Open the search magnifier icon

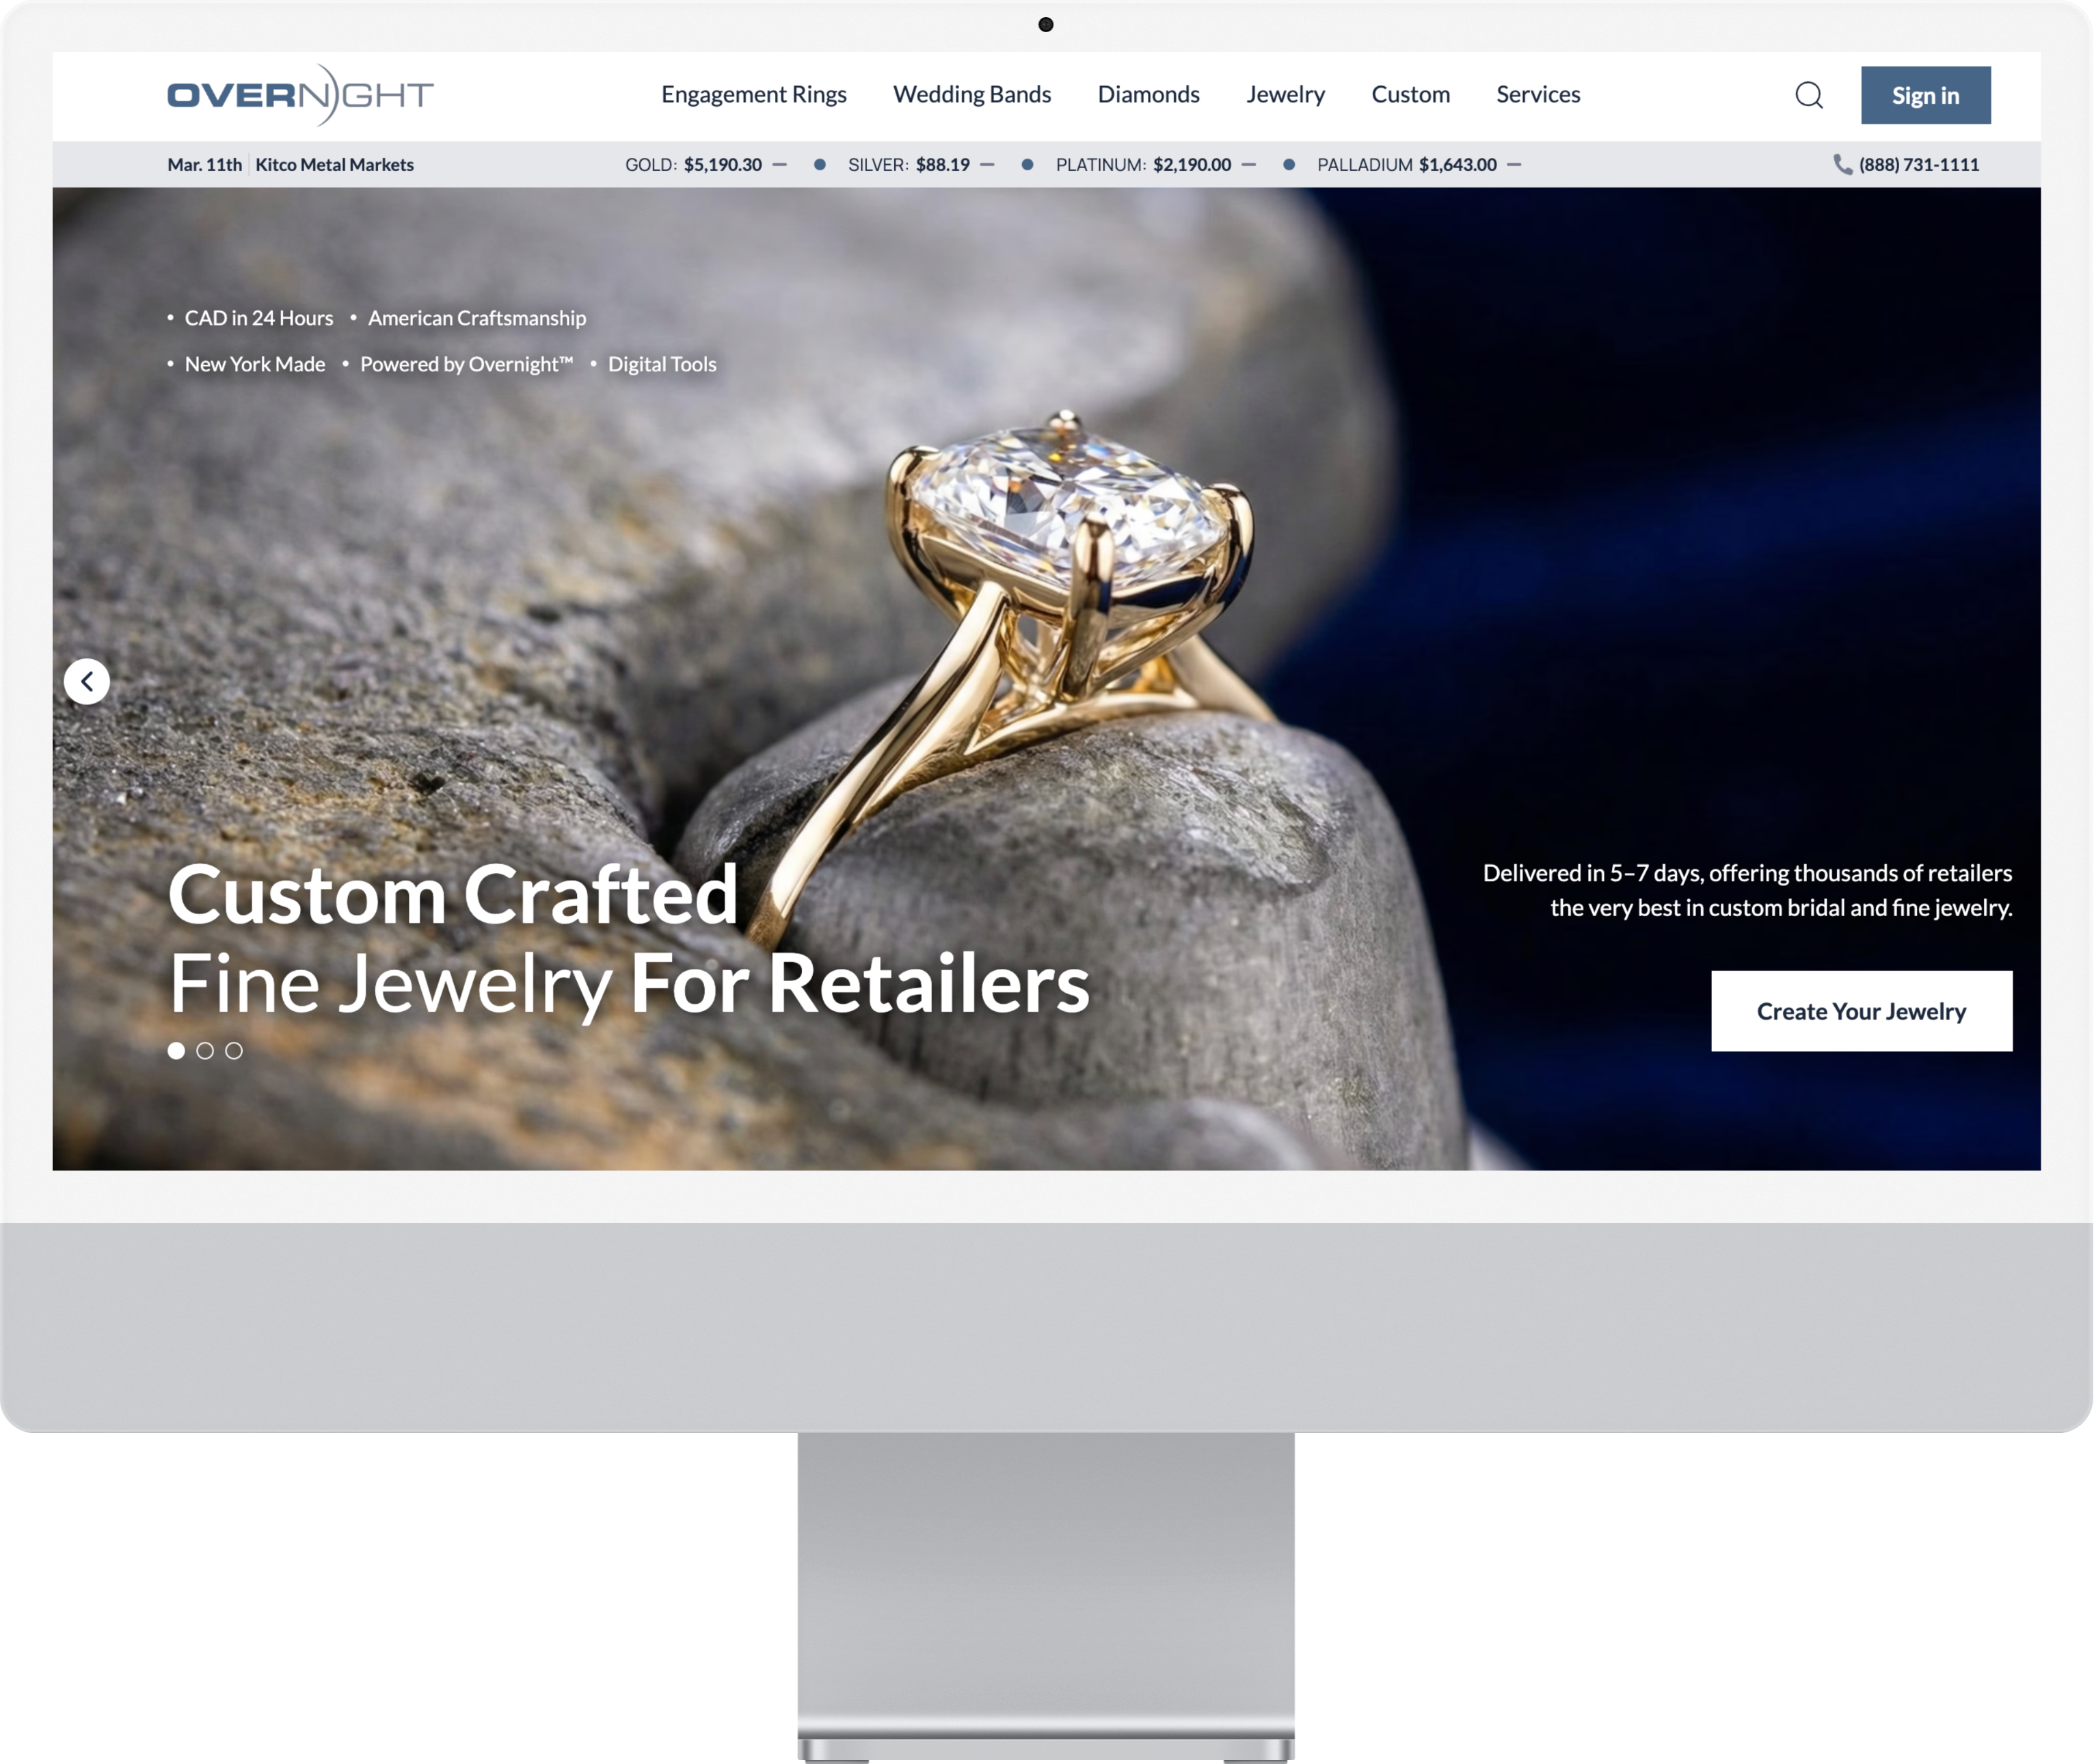pyautogui.click(x=1809, y=95)
